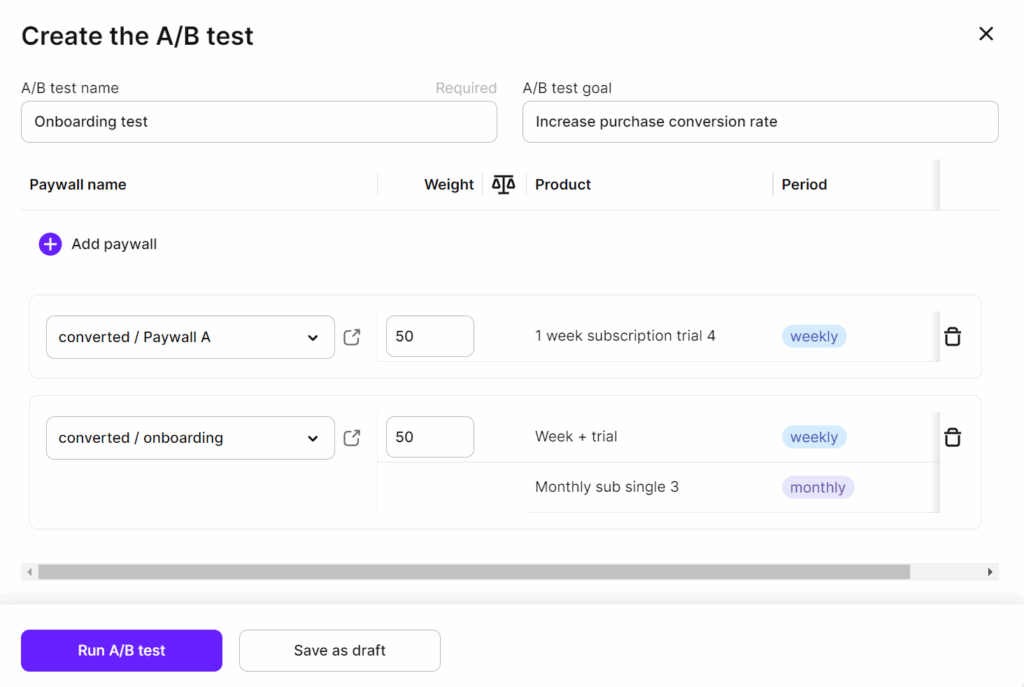Click the purple plus icon to add a paywall
Screen dimensions: 1024x687
[50, 243]
